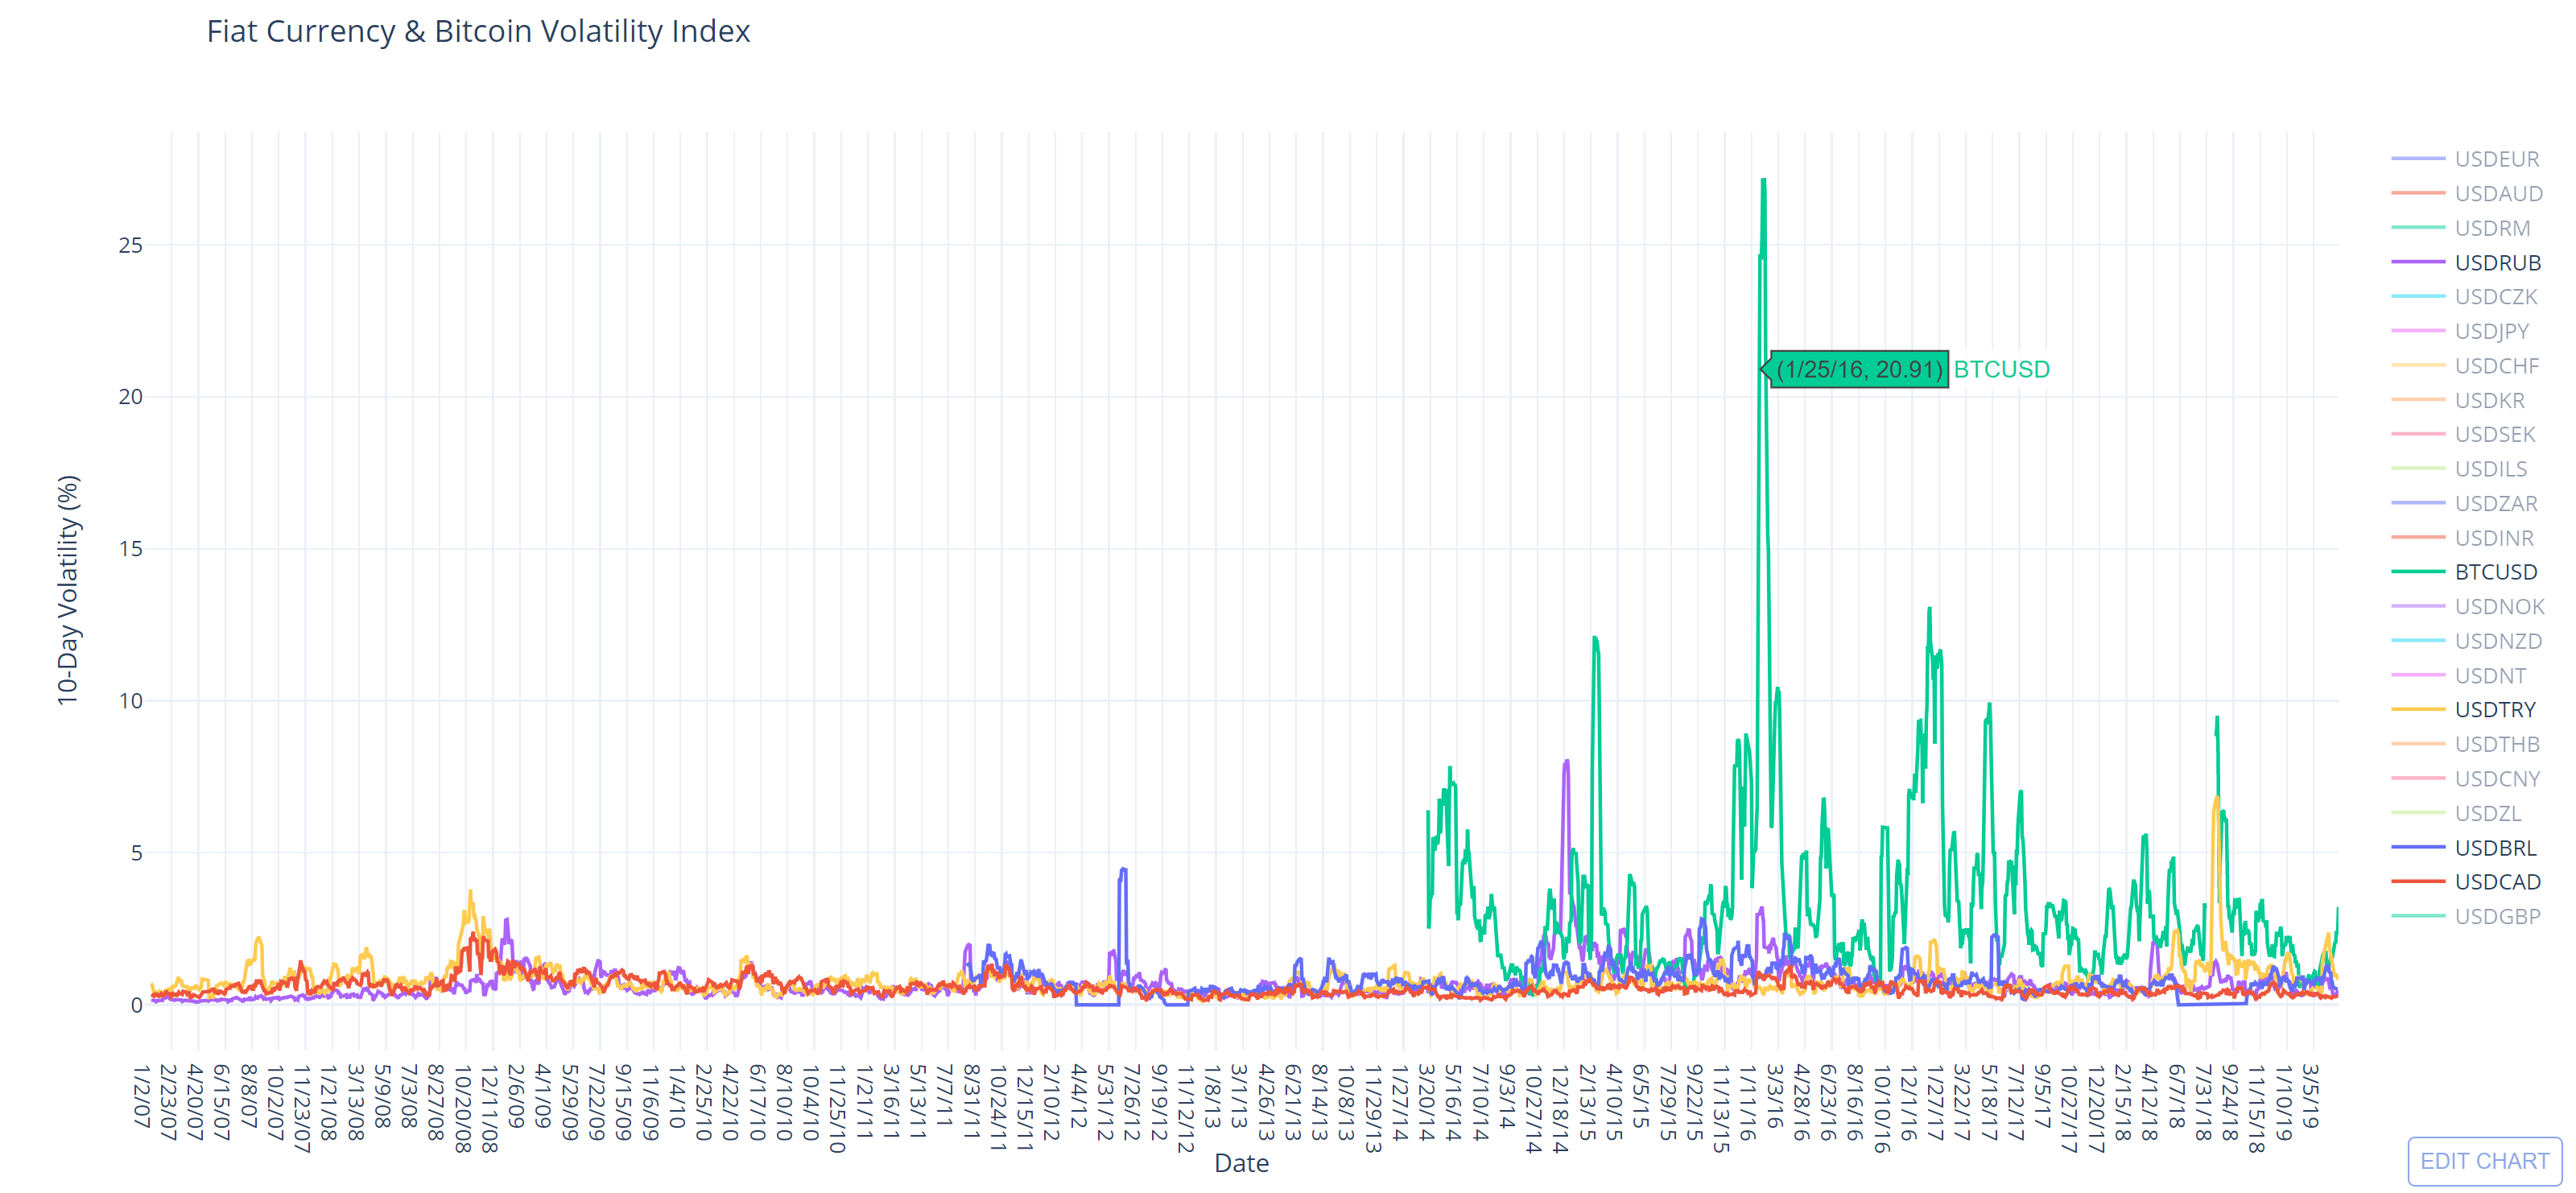Show the USDTHB legend trace
The image size is (2576, 1193).
(2496, 744)
